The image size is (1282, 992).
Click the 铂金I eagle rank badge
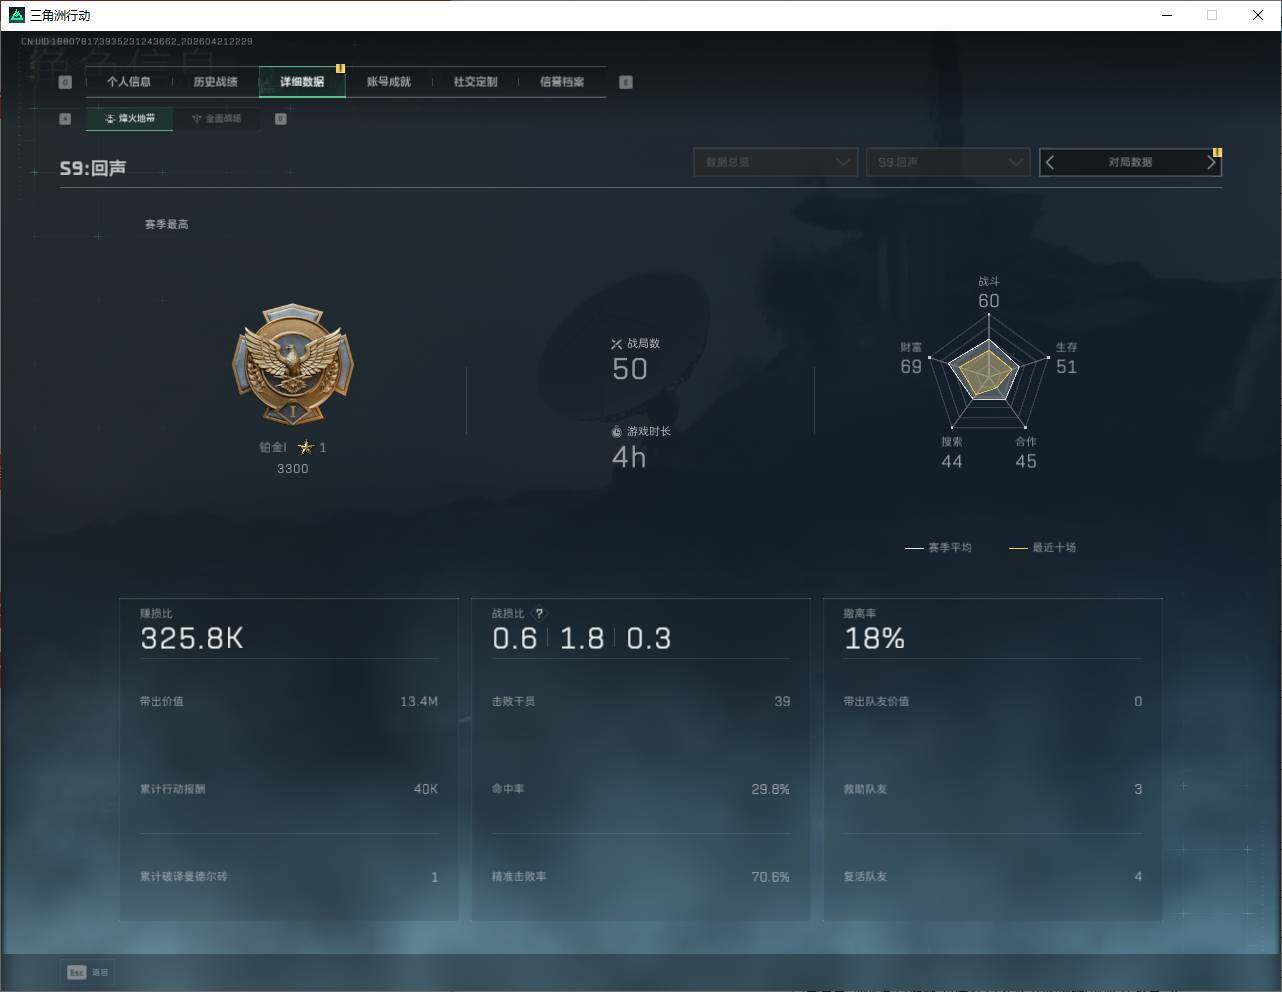293,364
